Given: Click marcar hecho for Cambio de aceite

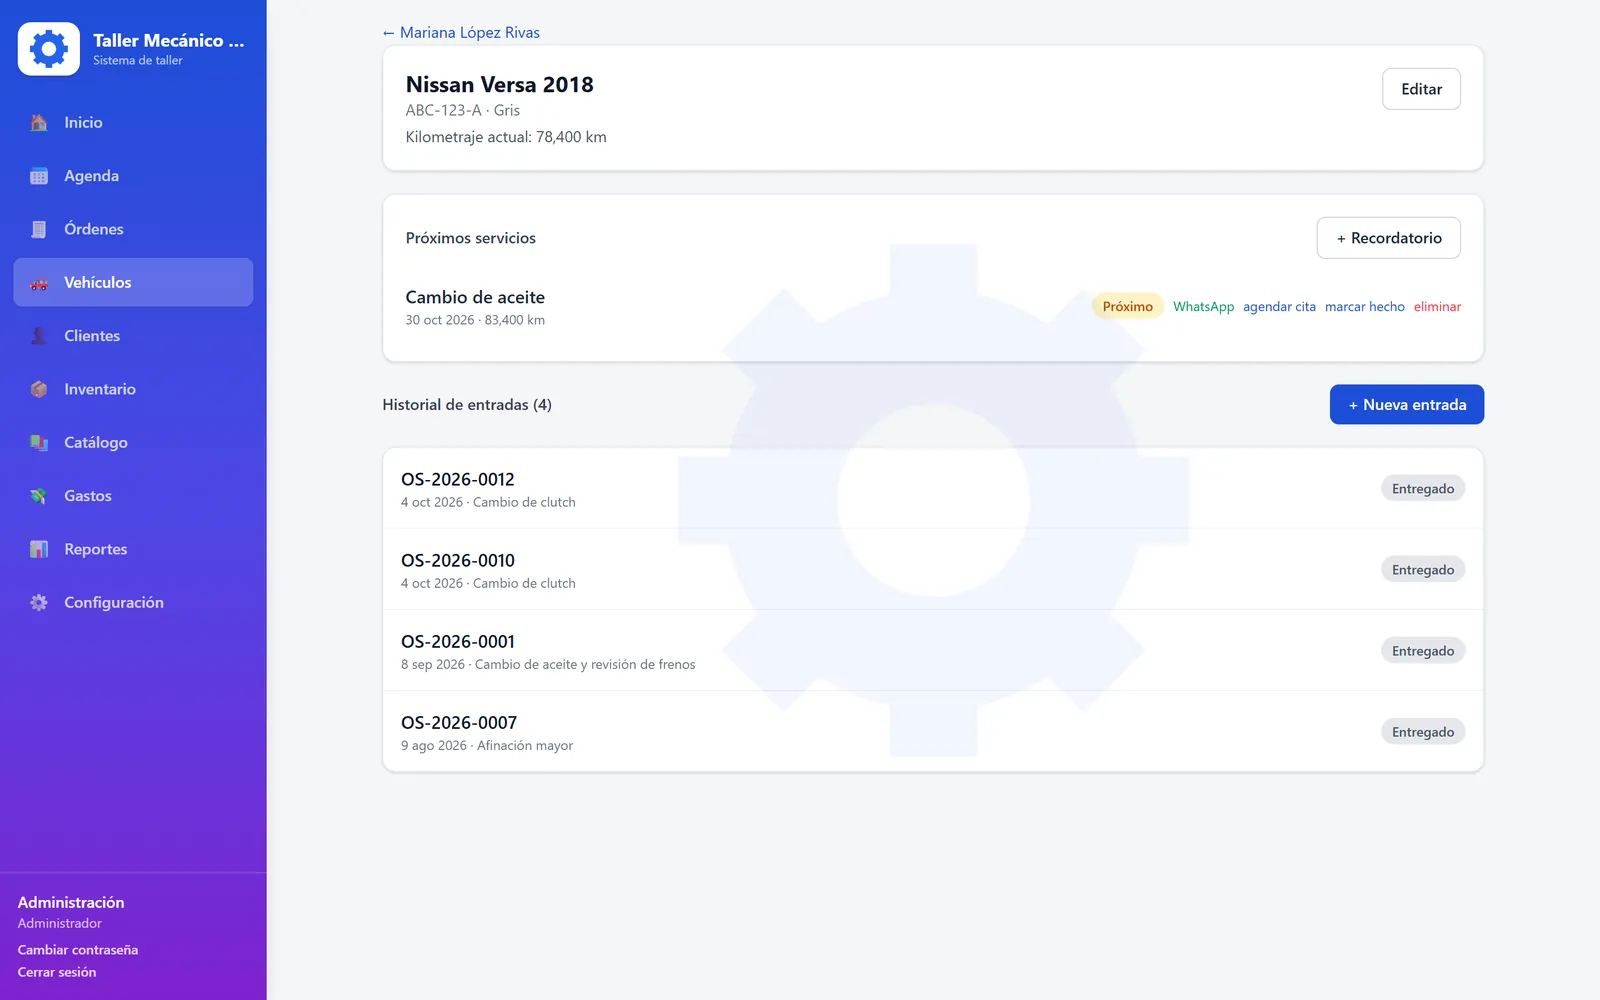Looking at the screenshot, I should pos(1364,306).
